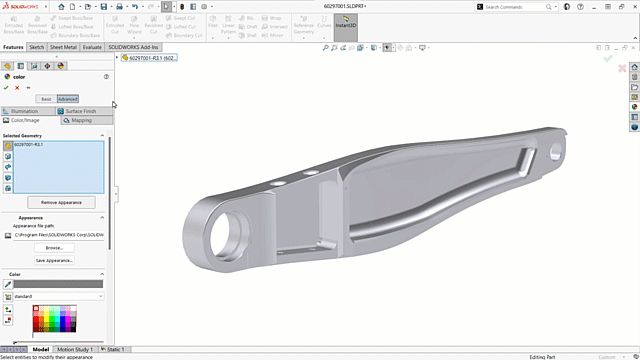Open the DisplayManager tab in the panel
Screen dimensions: 640x360
point(61,66)
